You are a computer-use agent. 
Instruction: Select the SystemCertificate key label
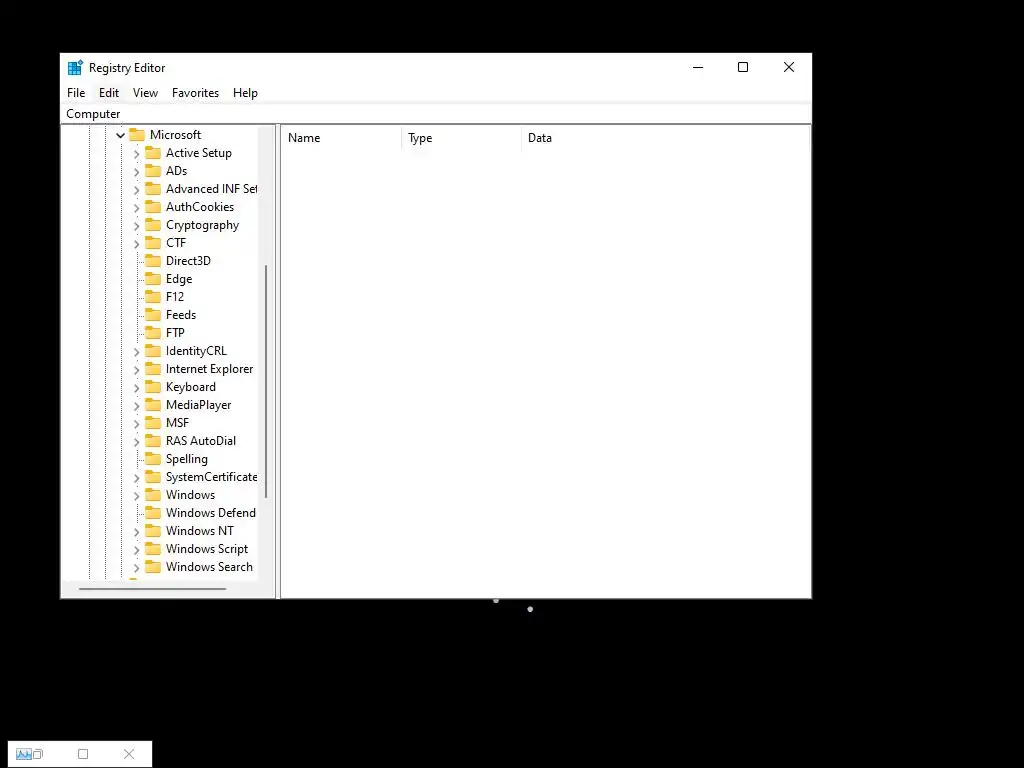[212, 477]
